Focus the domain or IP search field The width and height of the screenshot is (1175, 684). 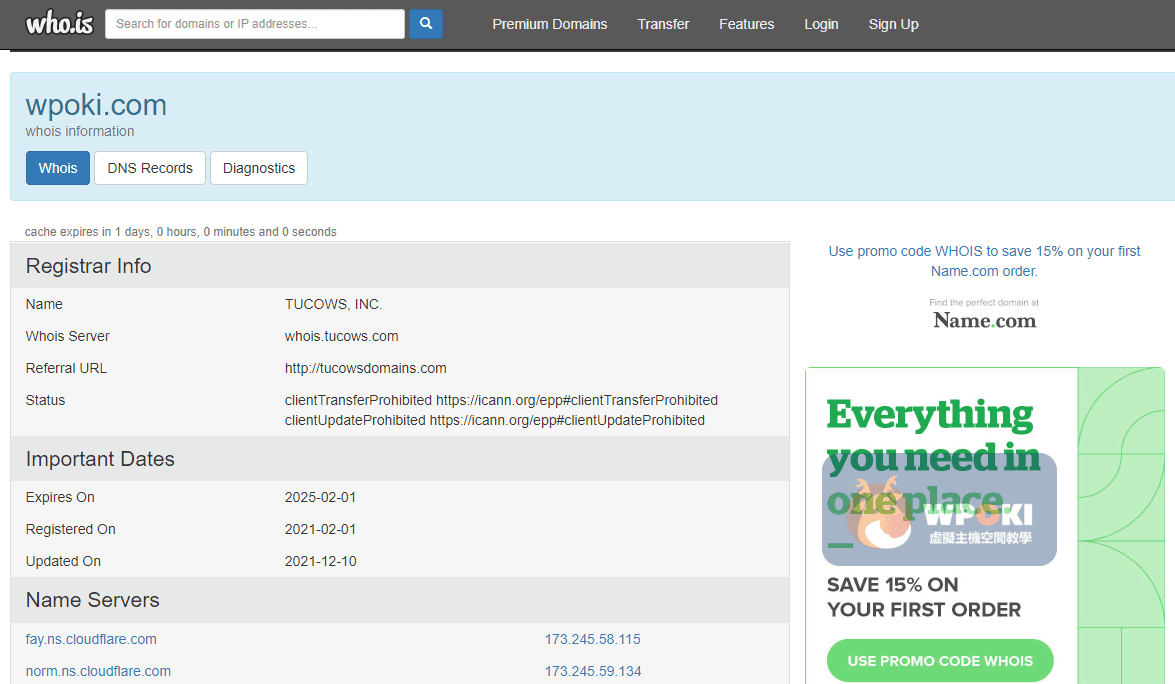point(255,24)
